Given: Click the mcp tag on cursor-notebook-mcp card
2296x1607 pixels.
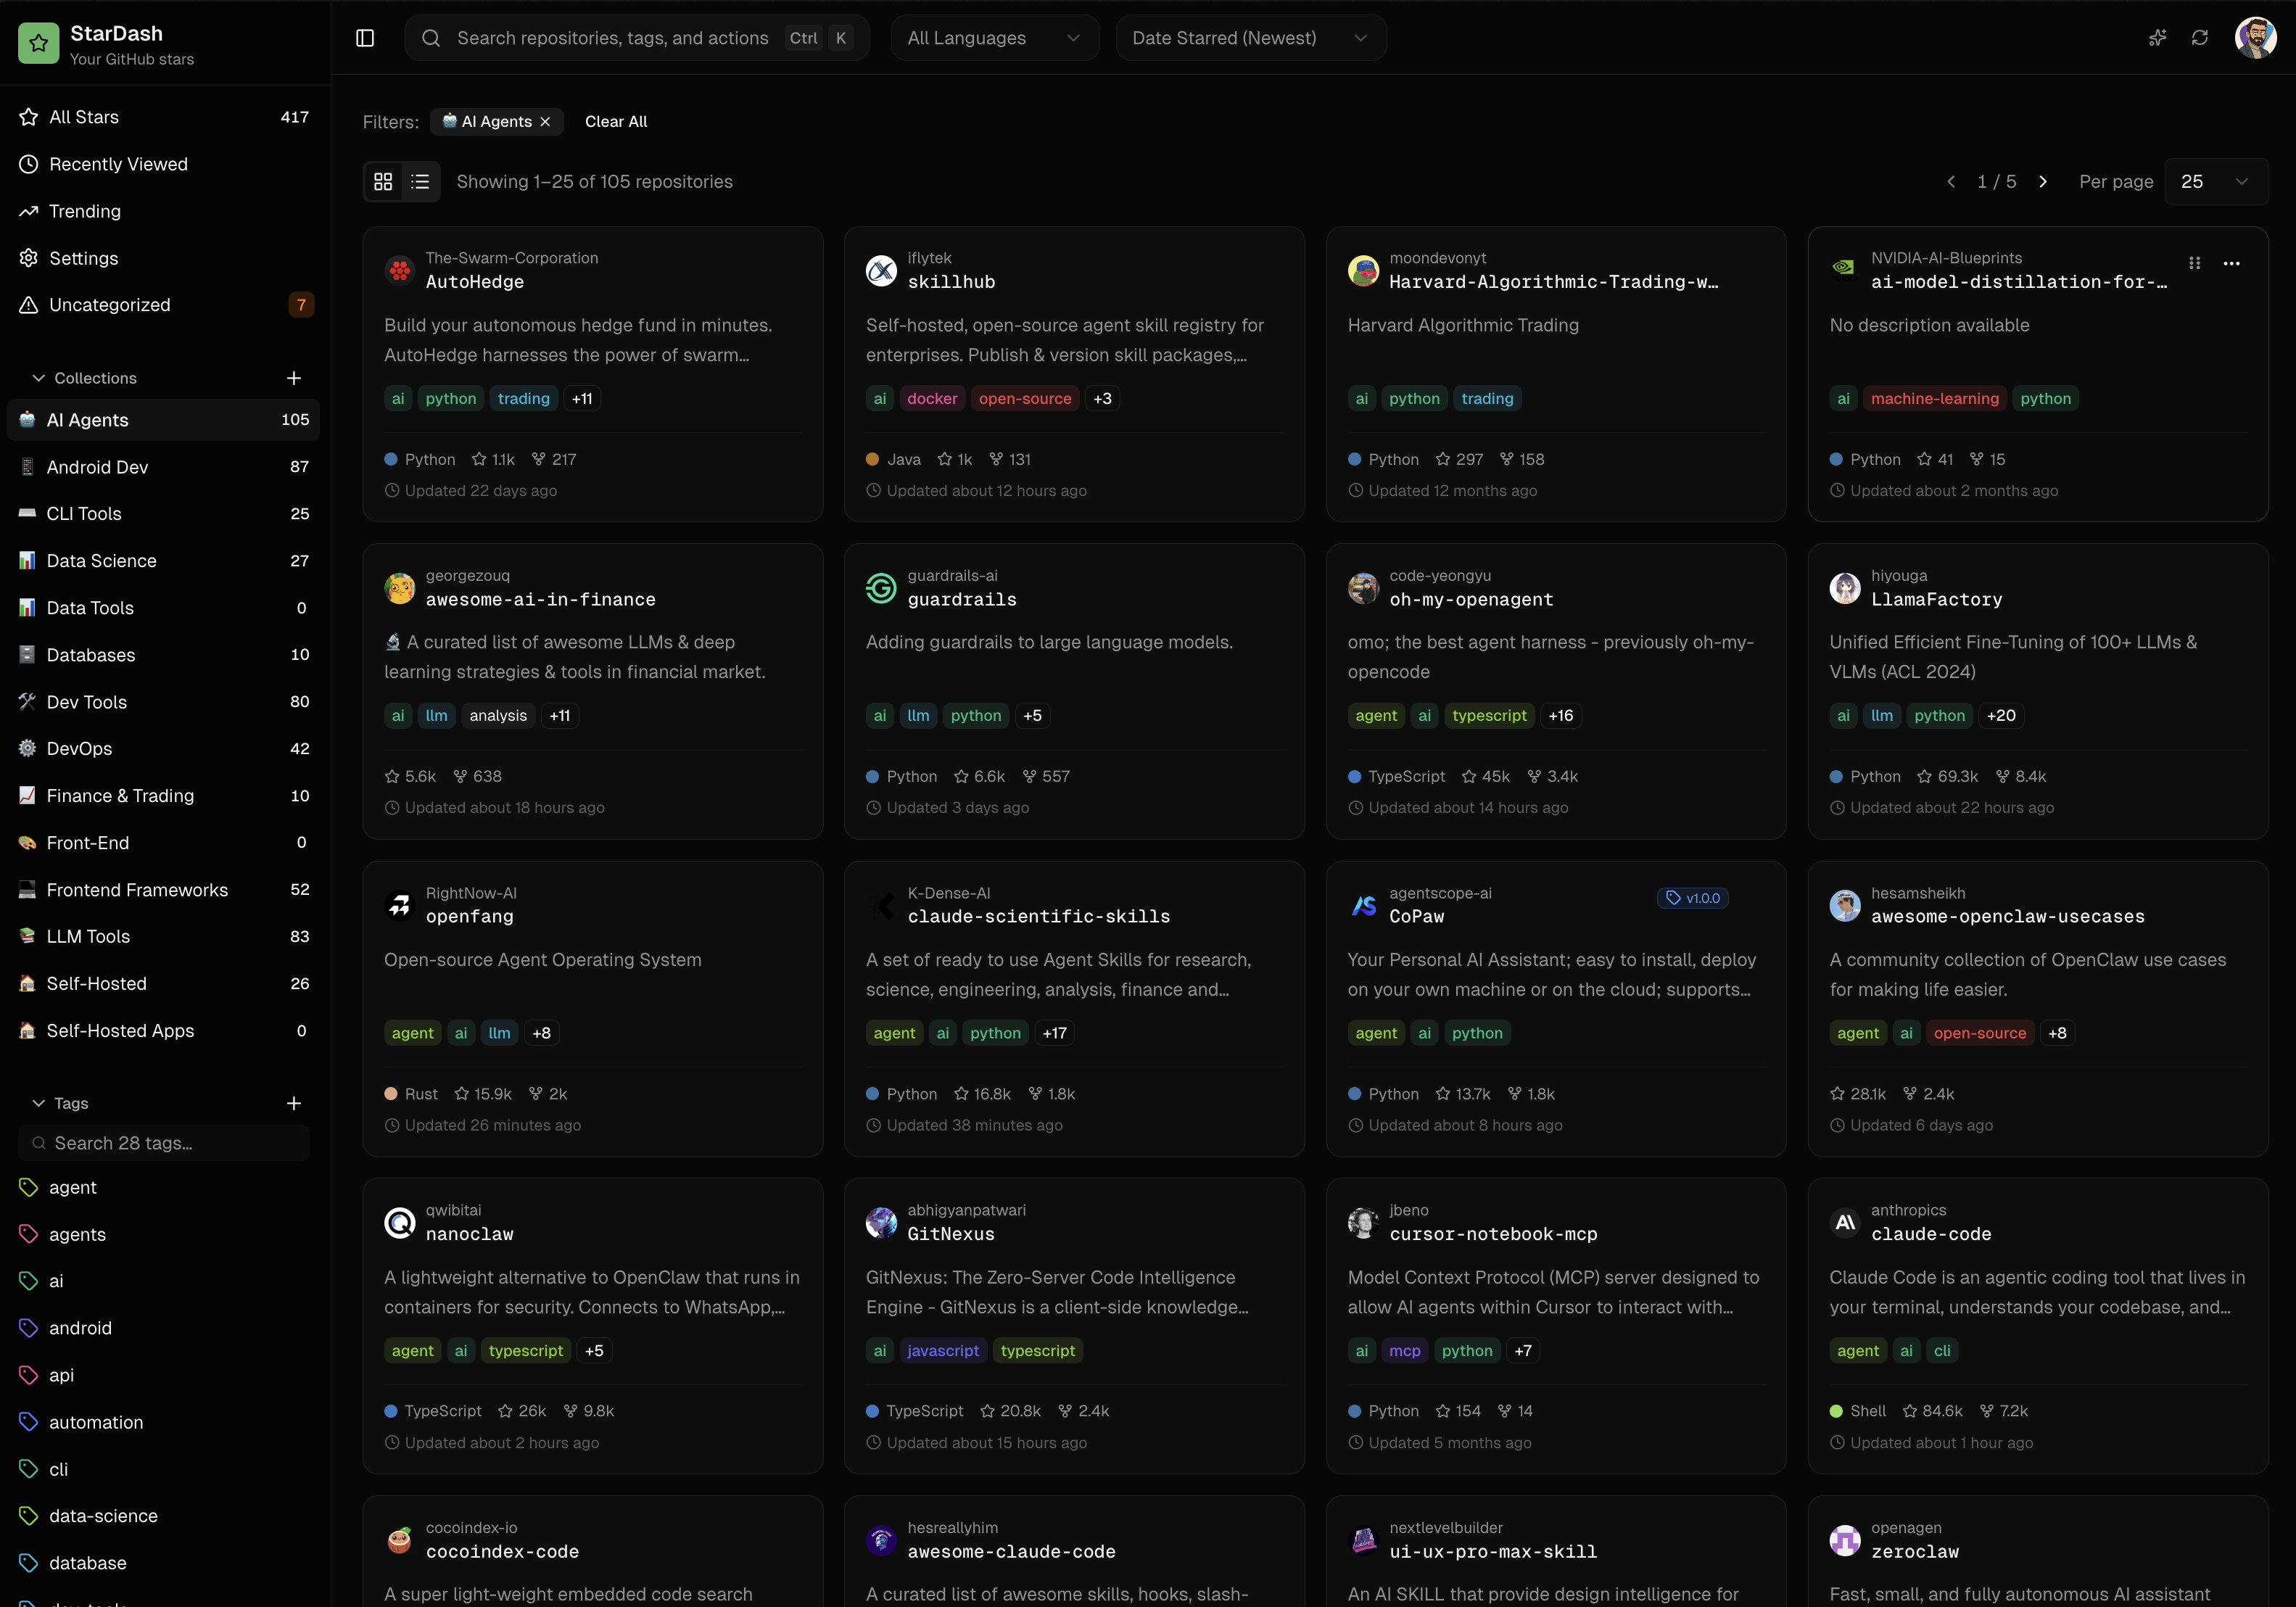Looking at the screenshot, I should [1404, 1350].
